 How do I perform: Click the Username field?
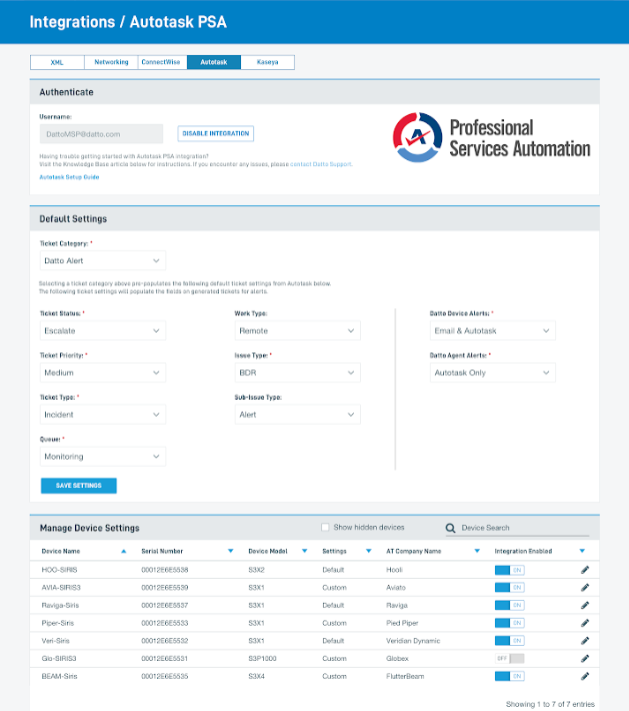pyautogui.click(x=101, y=134)
